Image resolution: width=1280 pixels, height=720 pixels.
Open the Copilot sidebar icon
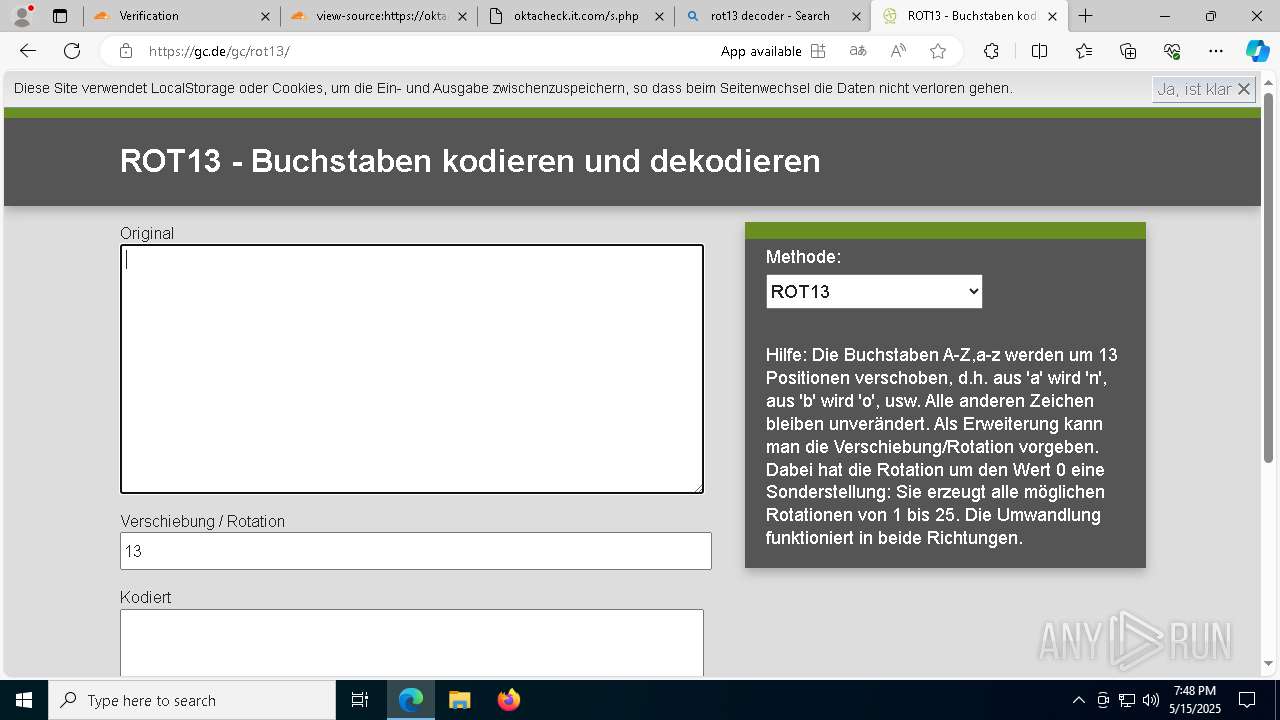coord(1257,51)
